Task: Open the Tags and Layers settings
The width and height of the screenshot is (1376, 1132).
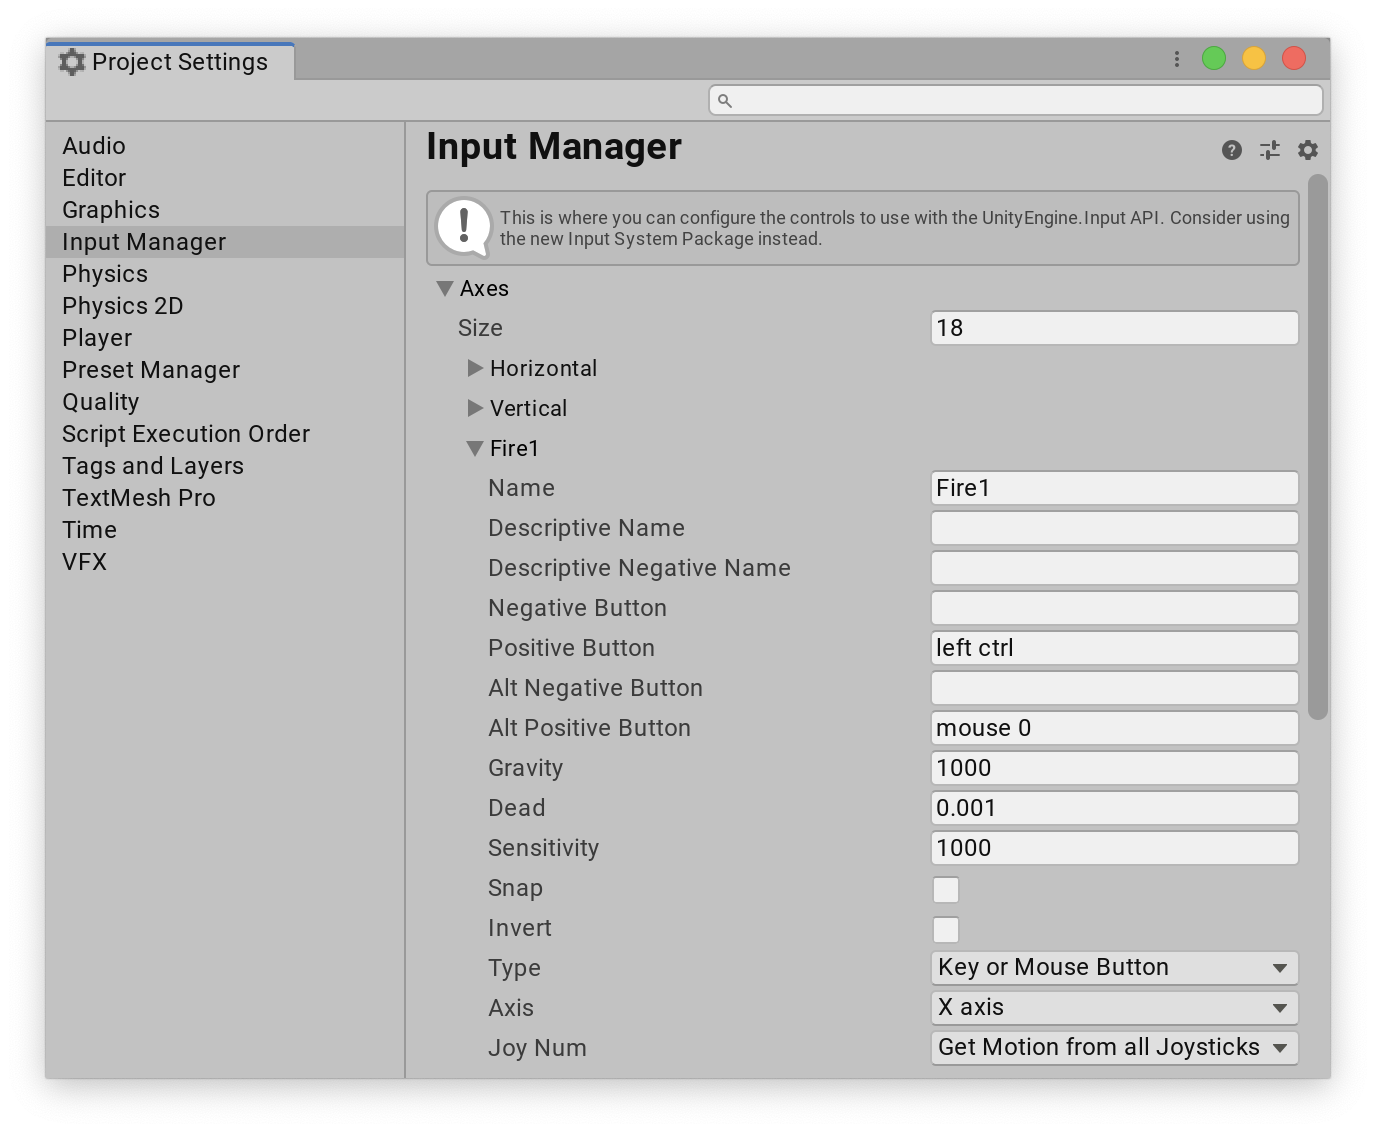Action: pyautogui.click(x=152, y=465)
